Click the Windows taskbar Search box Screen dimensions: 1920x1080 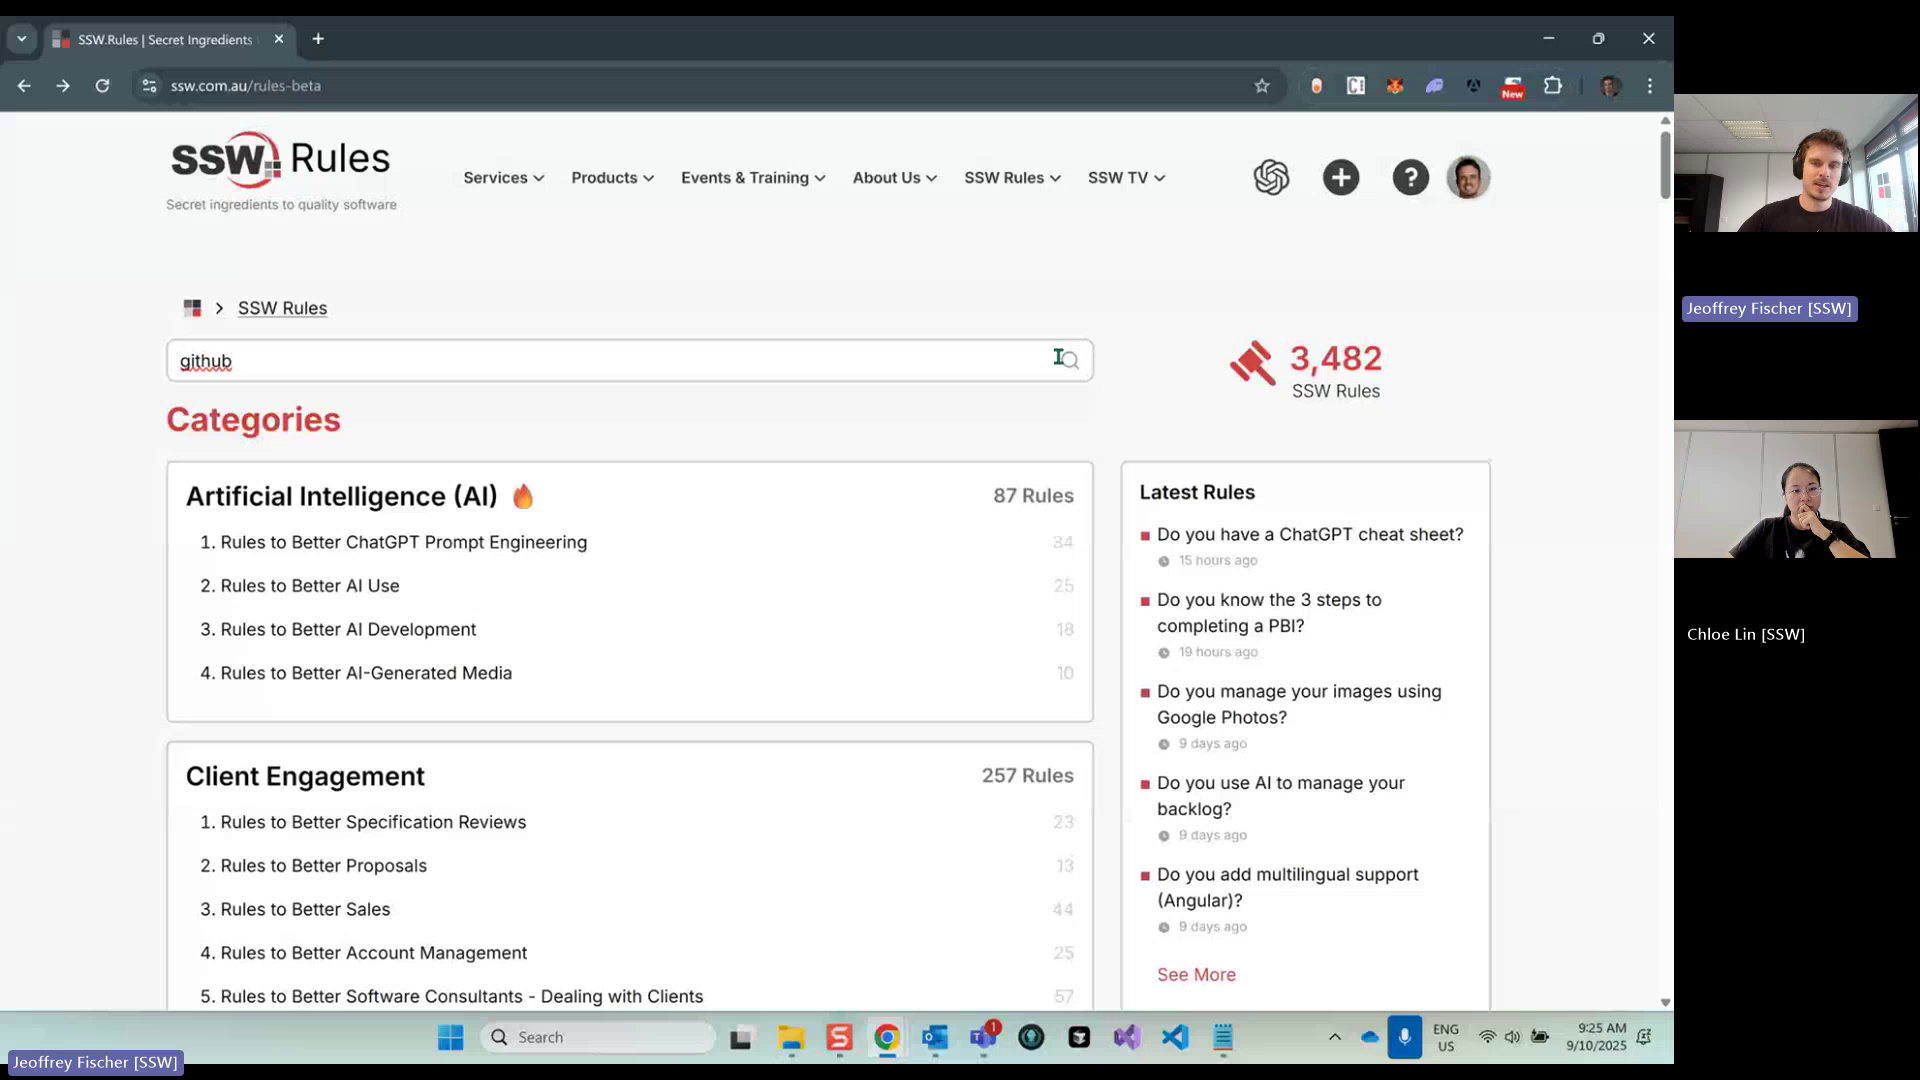point(598,1037)
